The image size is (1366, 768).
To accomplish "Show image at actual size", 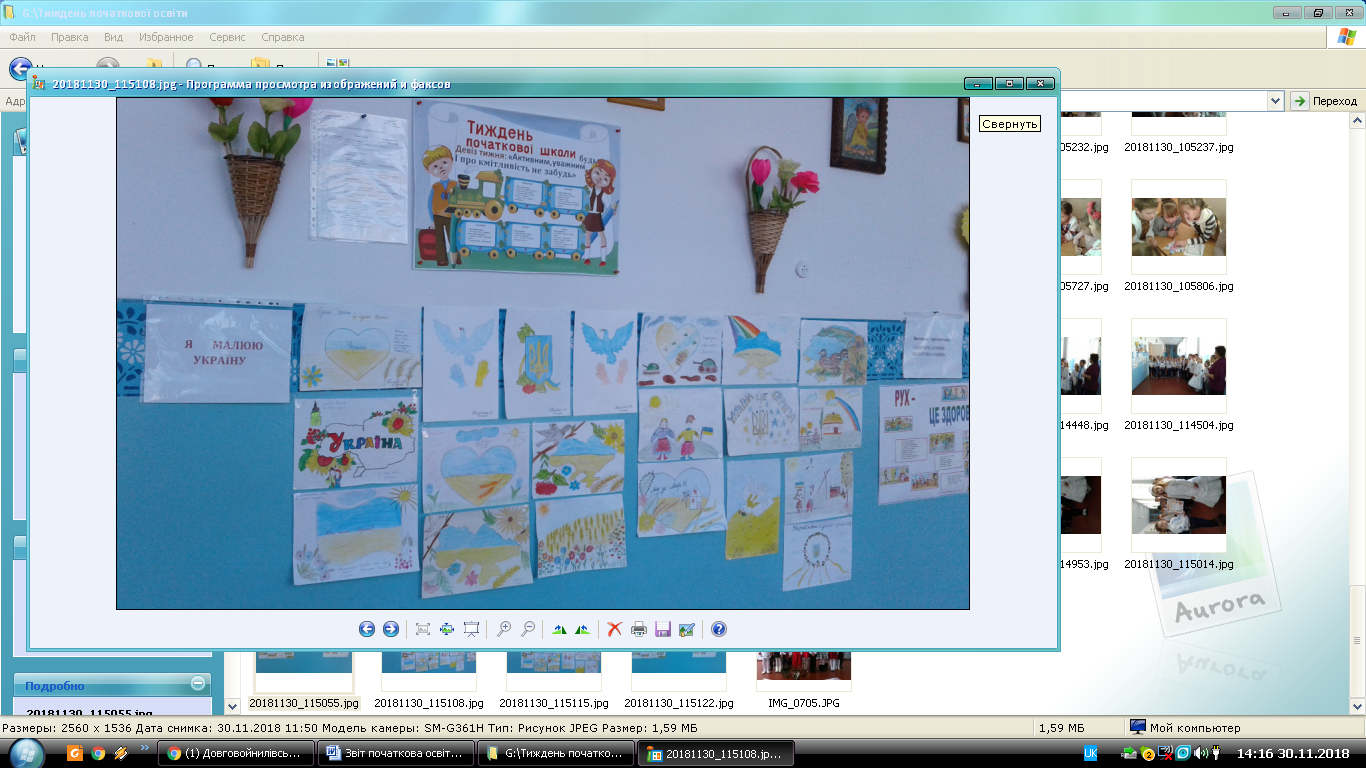I will click(447, 629).
